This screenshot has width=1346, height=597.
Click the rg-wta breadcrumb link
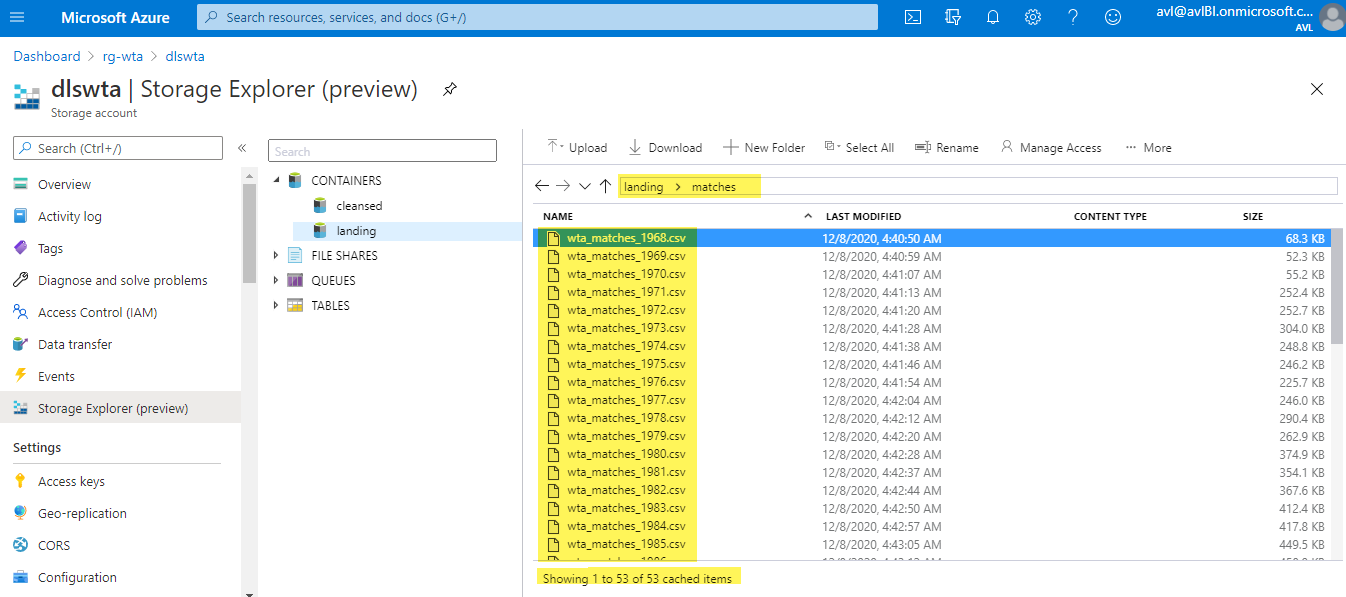tap(124, 57)
